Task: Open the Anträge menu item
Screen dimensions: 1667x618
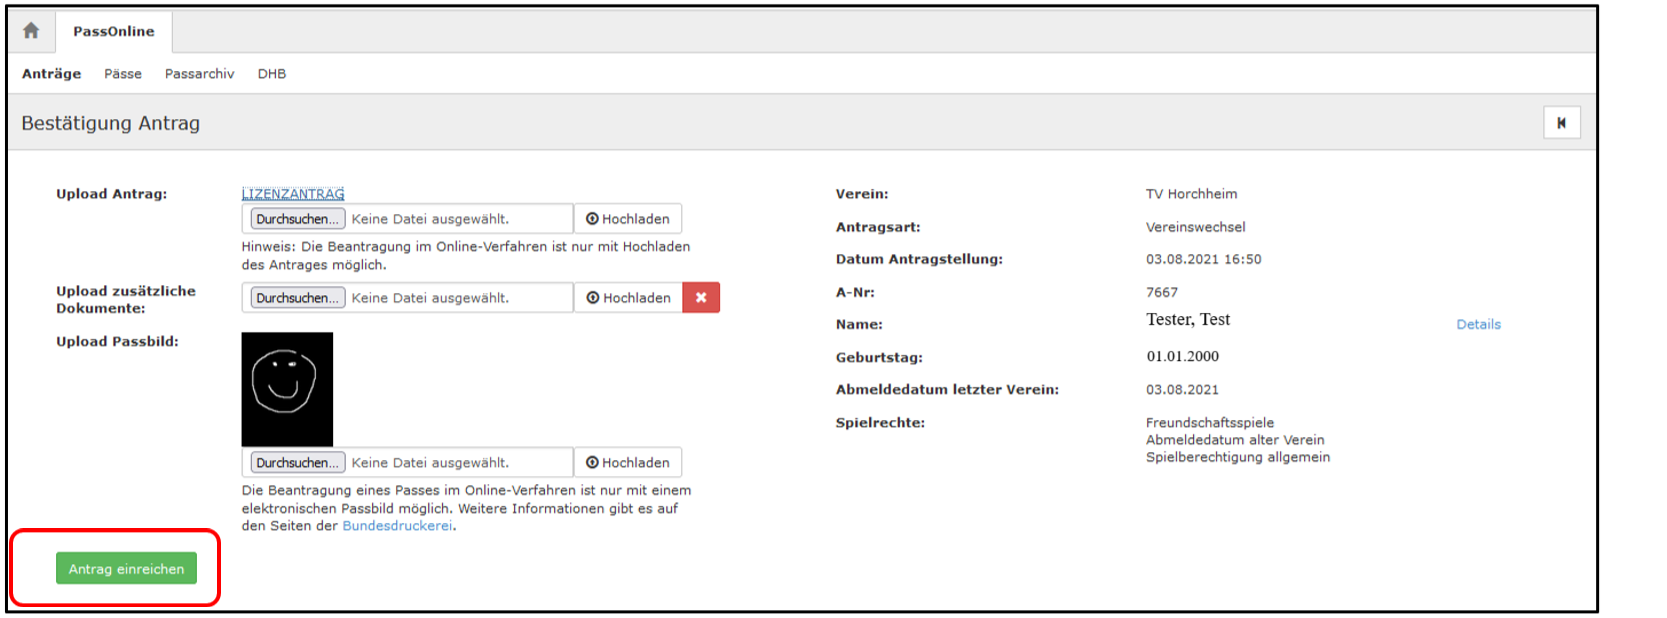Action: tap(52, 74)
